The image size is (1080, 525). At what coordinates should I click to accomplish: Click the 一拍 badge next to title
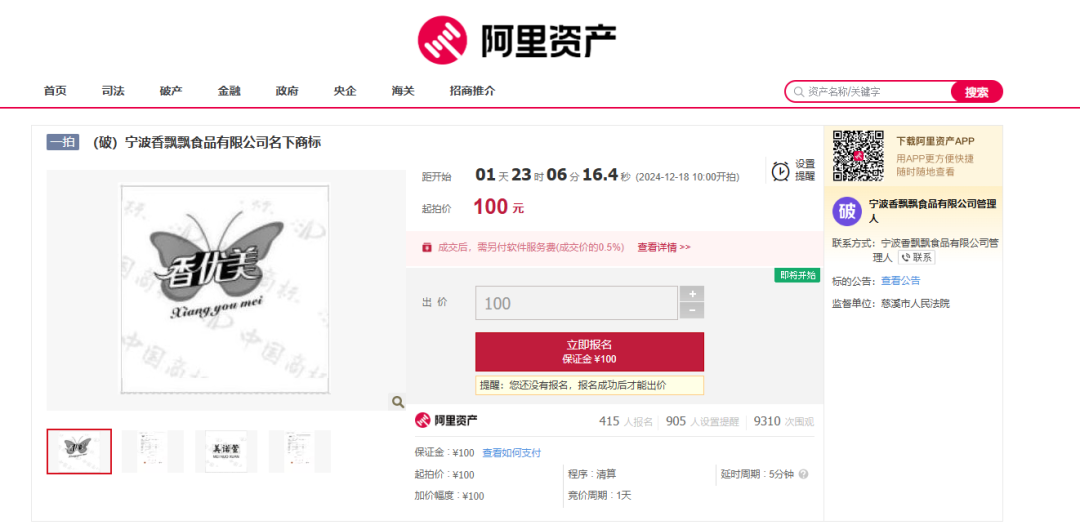click(x=63, y=142)
